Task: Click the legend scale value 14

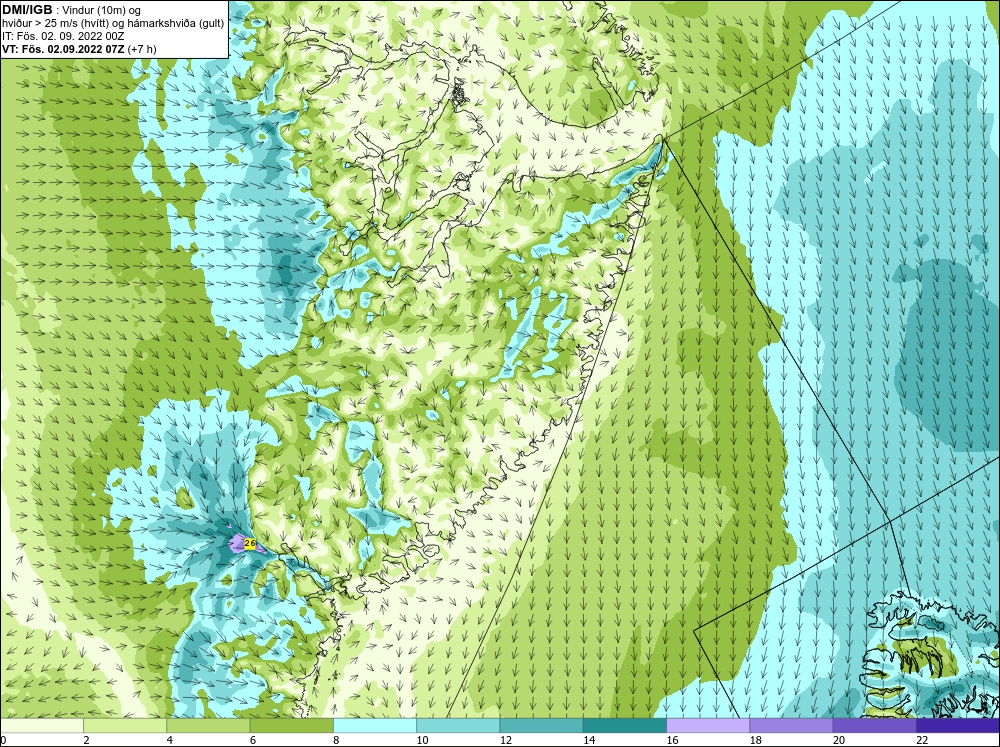Action: [x=589, y=740]
